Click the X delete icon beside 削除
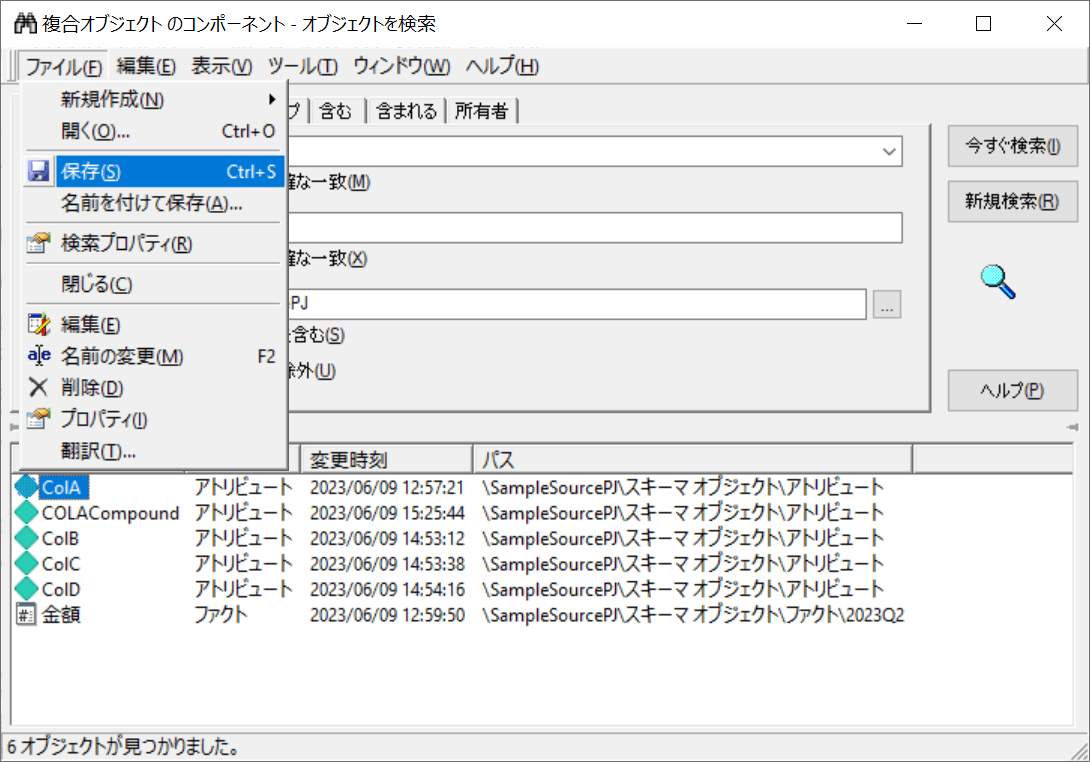Viewport: 1090px width, 762px height. tap(38, 387)
